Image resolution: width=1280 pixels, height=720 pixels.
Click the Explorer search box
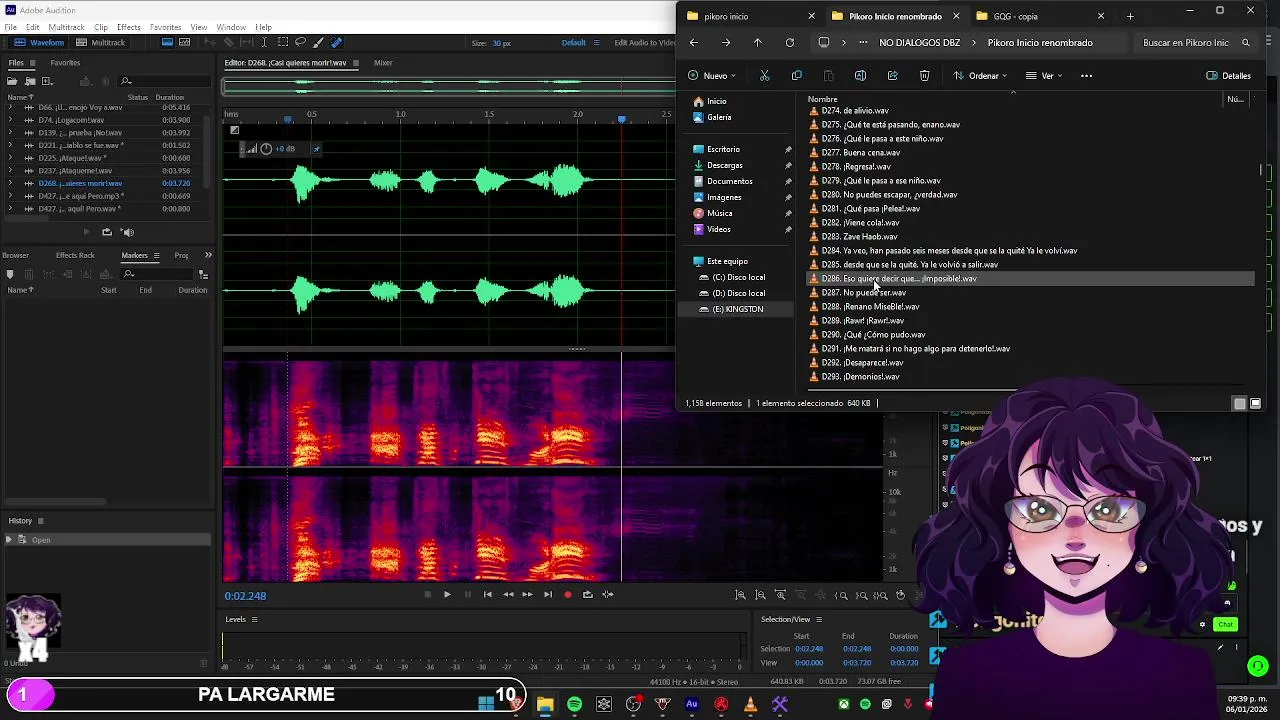point(1196,43)
